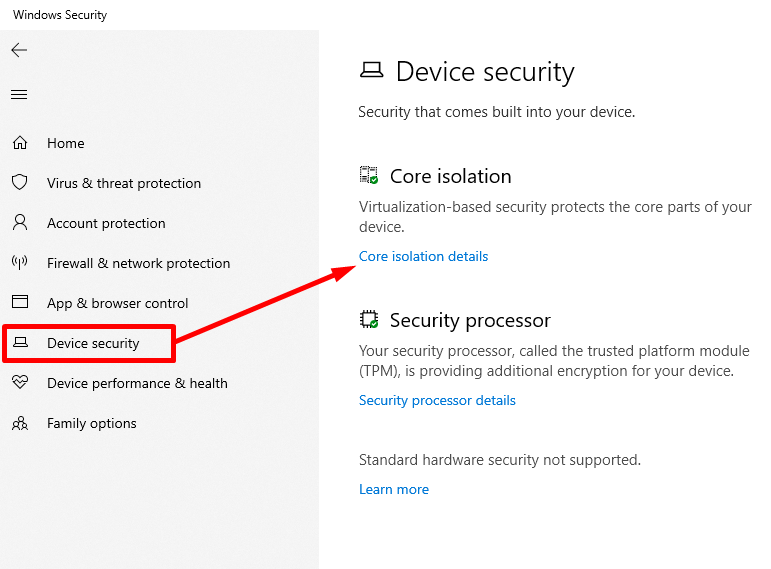This screenshot has width=771, height=569.
Task: Click the Core isolation chip icon
Action: (x=369, y=176)
